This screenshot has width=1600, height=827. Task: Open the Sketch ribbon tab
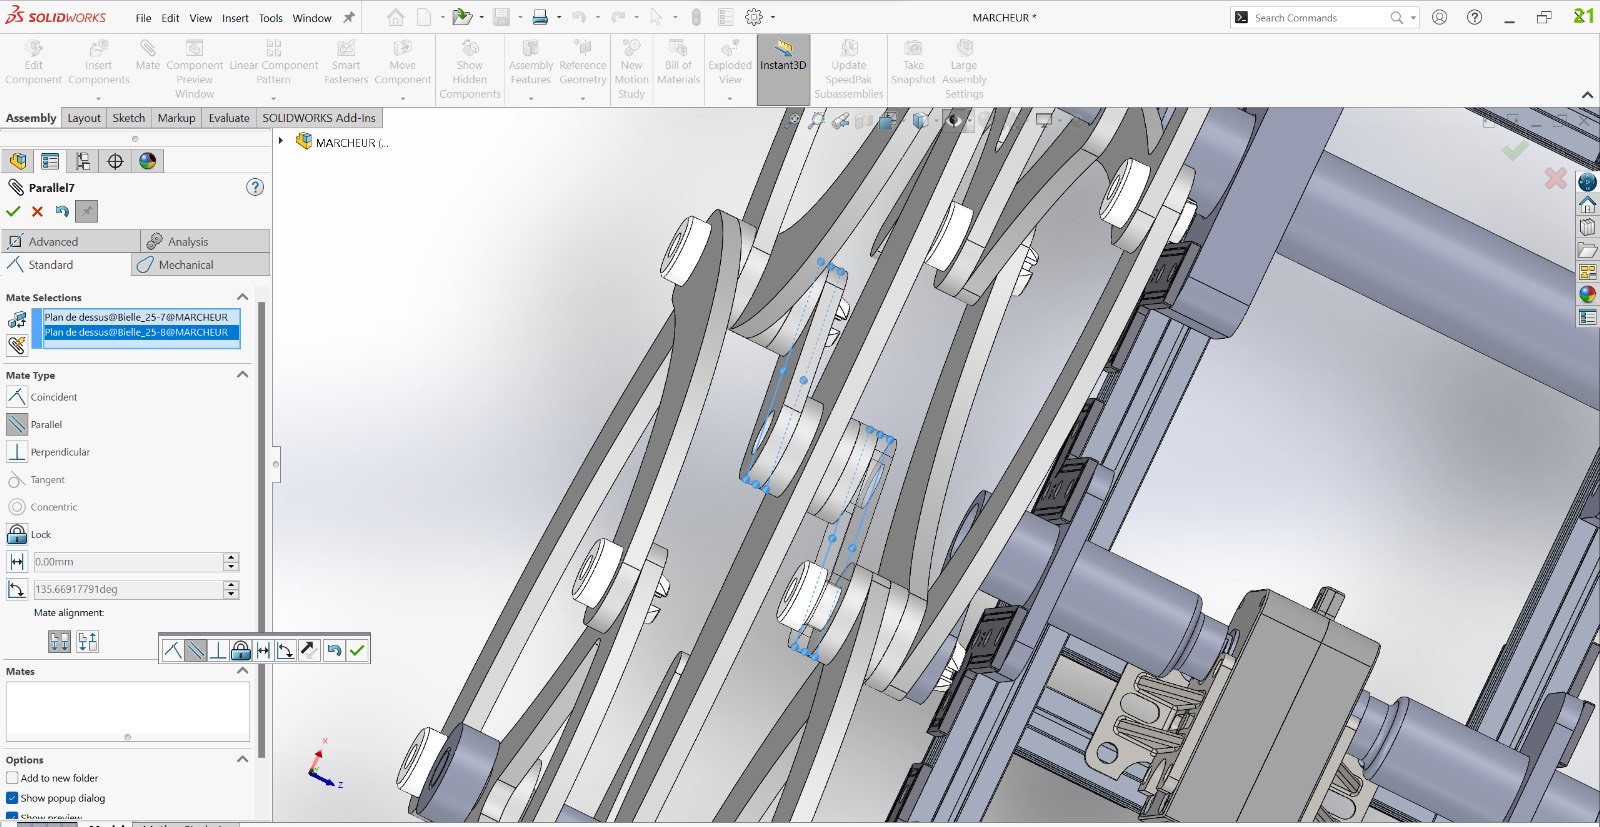click(129, 118)
